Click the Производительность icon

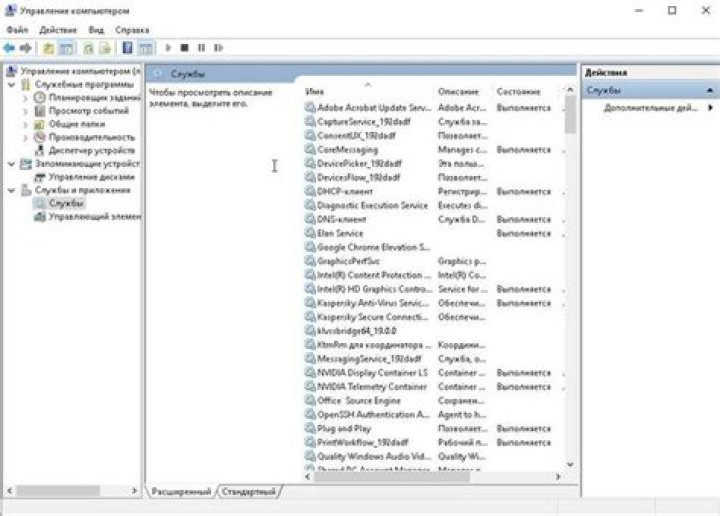[x=40, y=137]
